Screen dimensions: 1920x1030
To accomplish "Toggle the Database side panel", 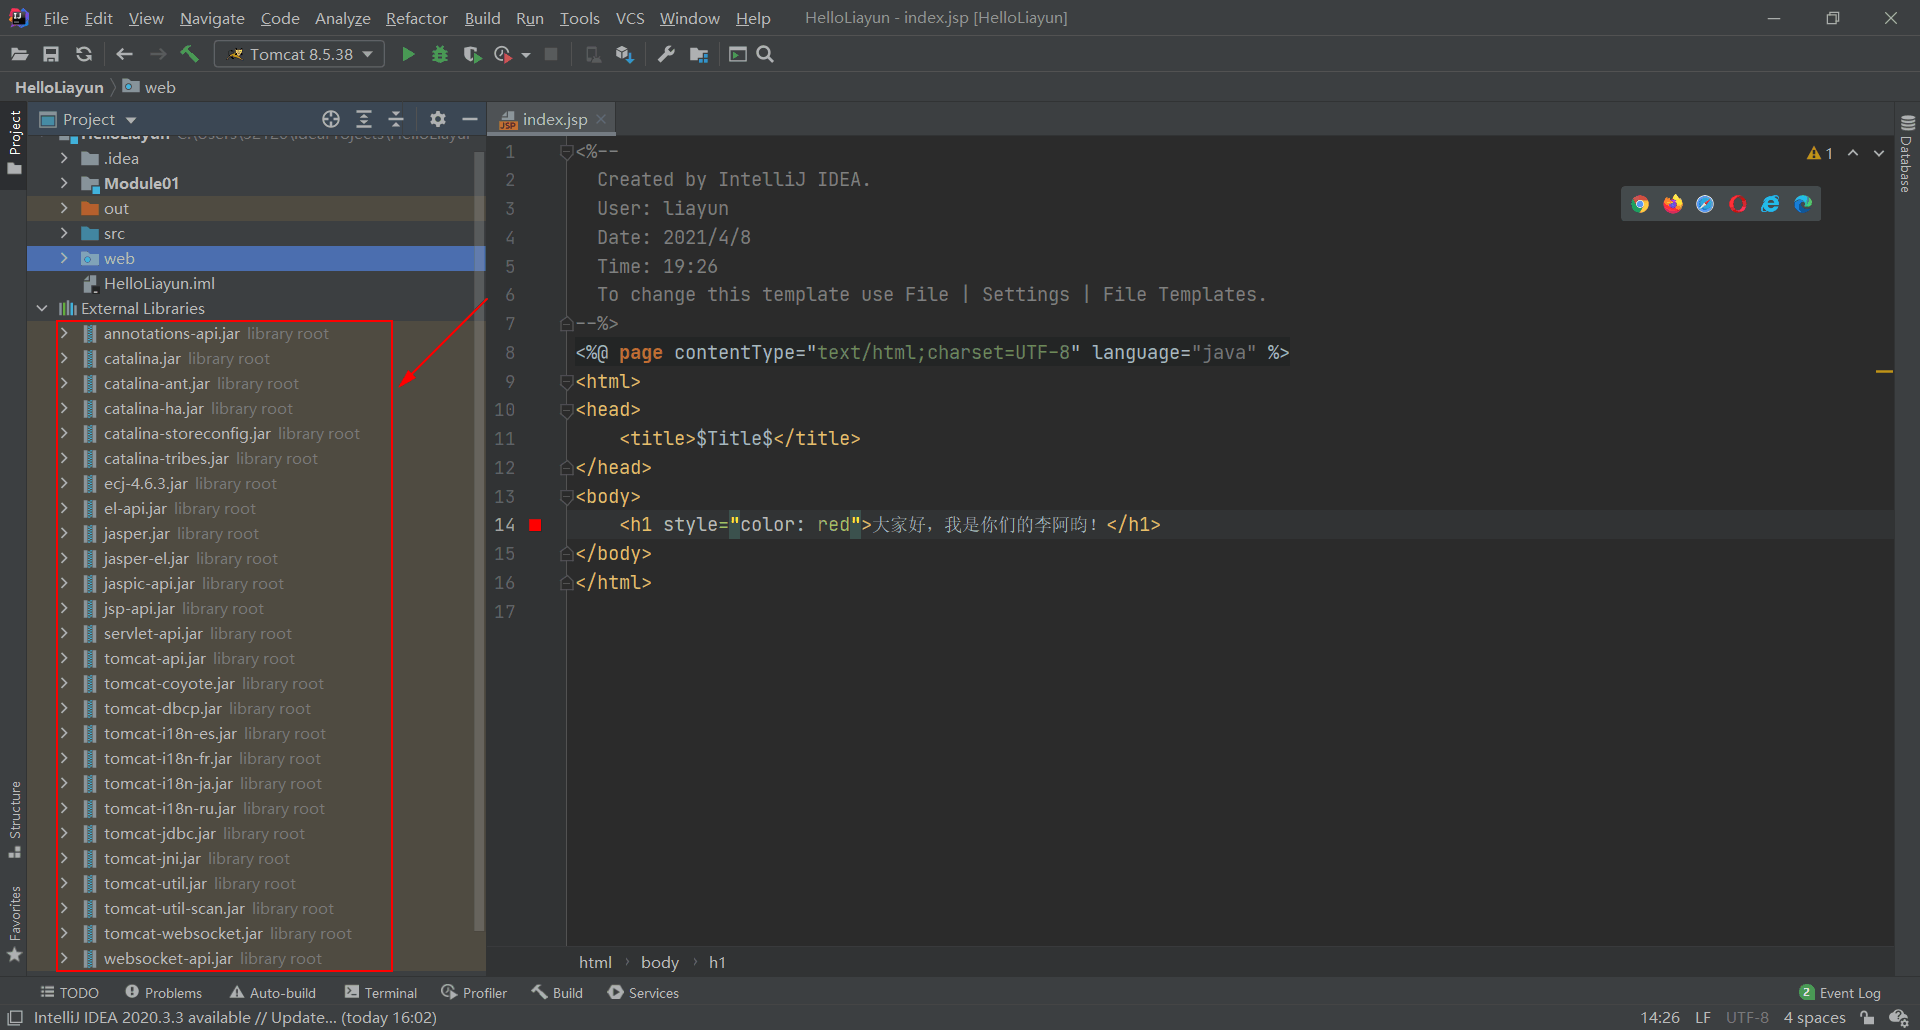I will [x=1907, y=153].
